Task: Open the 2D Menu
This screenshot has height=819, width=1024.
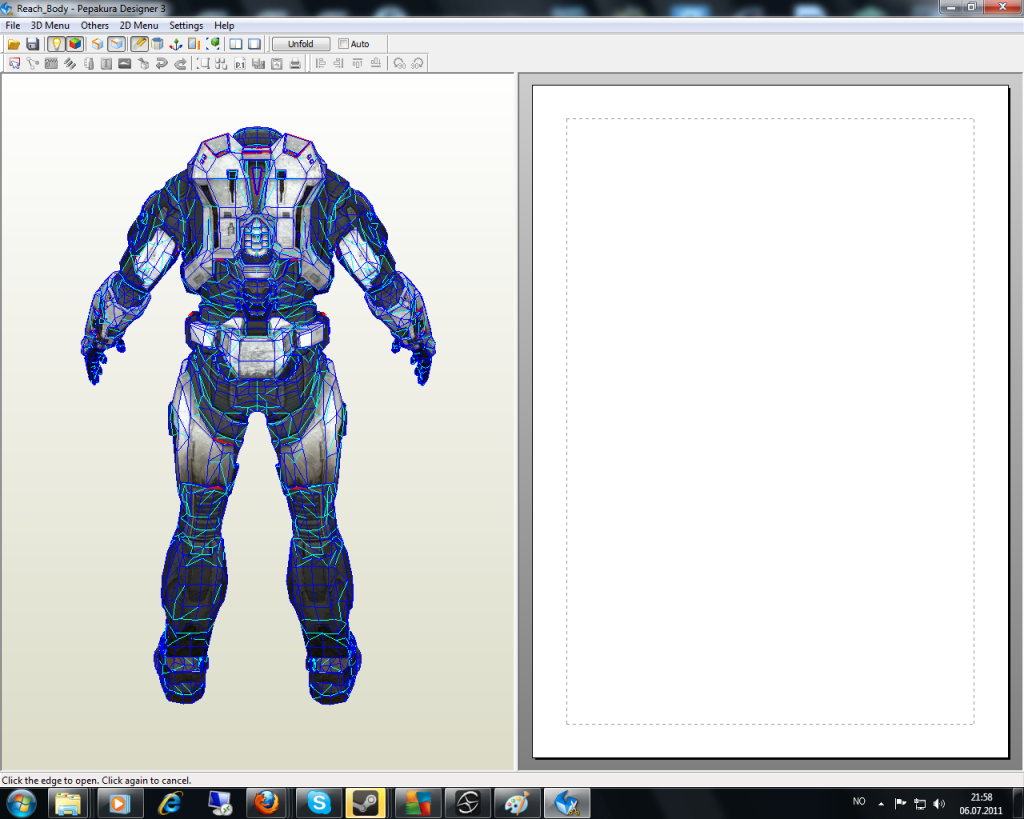Action: point(138,25)
